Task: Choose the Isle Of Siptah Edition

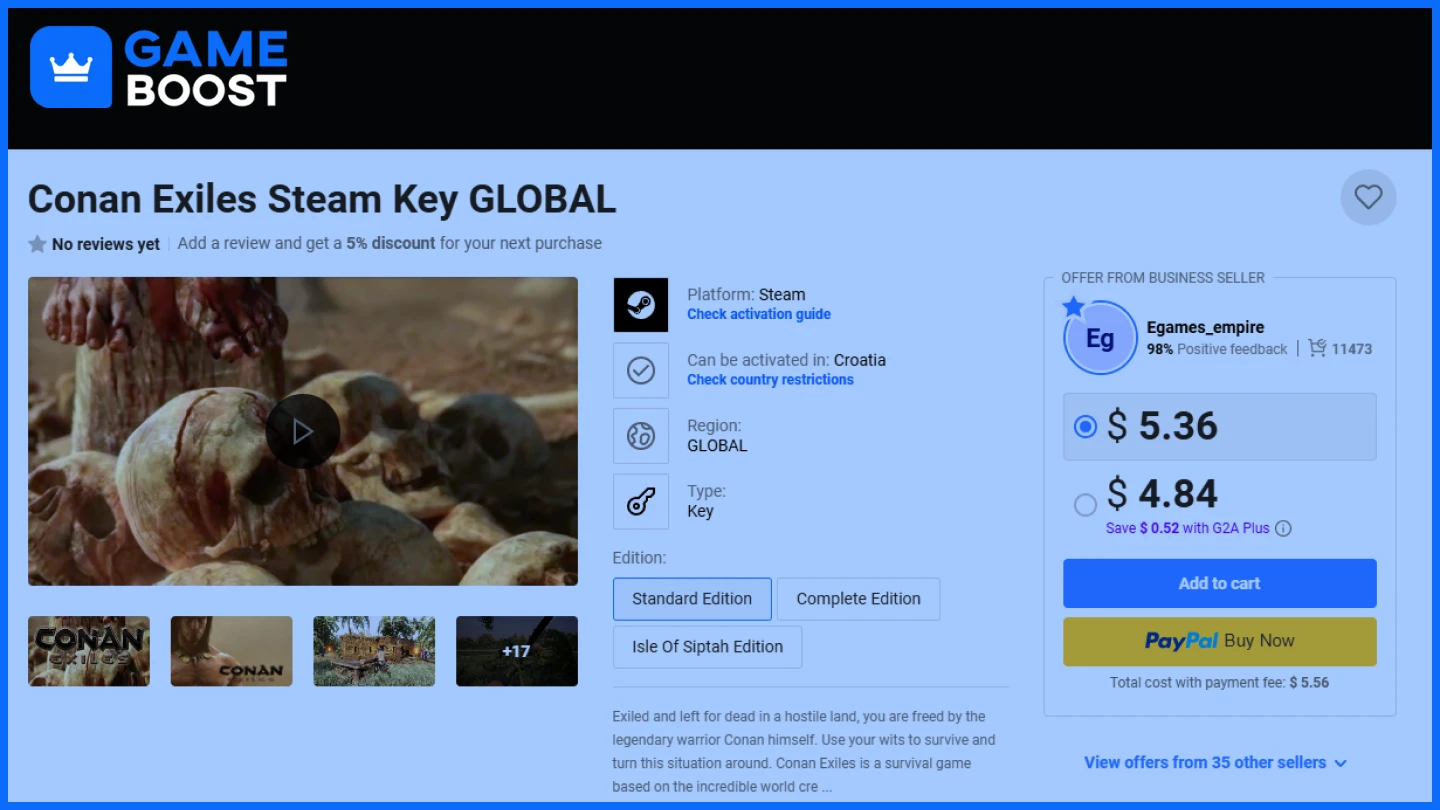Action: [707, 647]
